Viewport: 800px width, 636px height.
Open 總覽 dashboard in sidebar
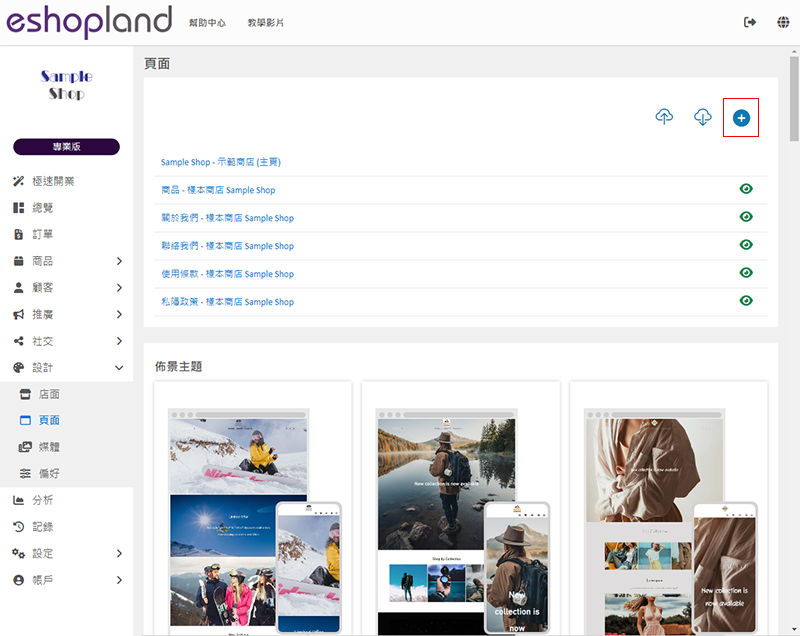43,208
